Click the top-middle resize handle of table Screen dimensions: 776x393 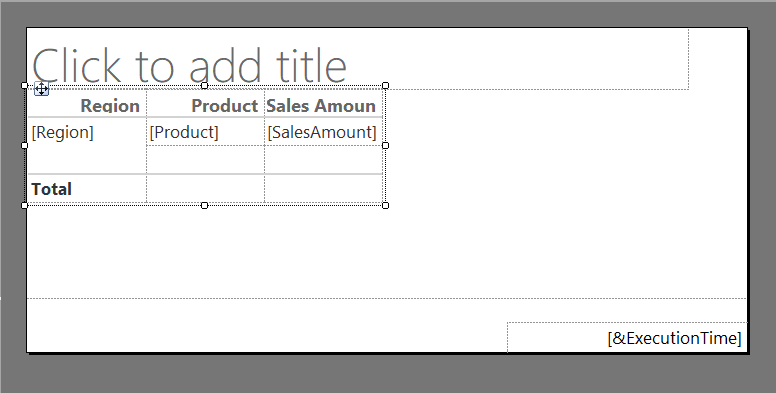point(204,86)
